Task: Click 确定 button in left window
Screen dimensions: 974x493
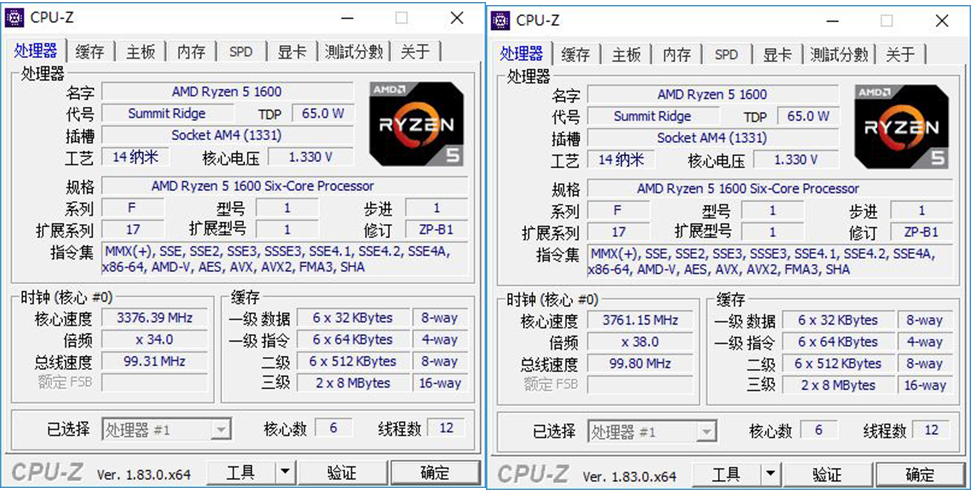Action: pyautogui.click(x=435, y=473)
